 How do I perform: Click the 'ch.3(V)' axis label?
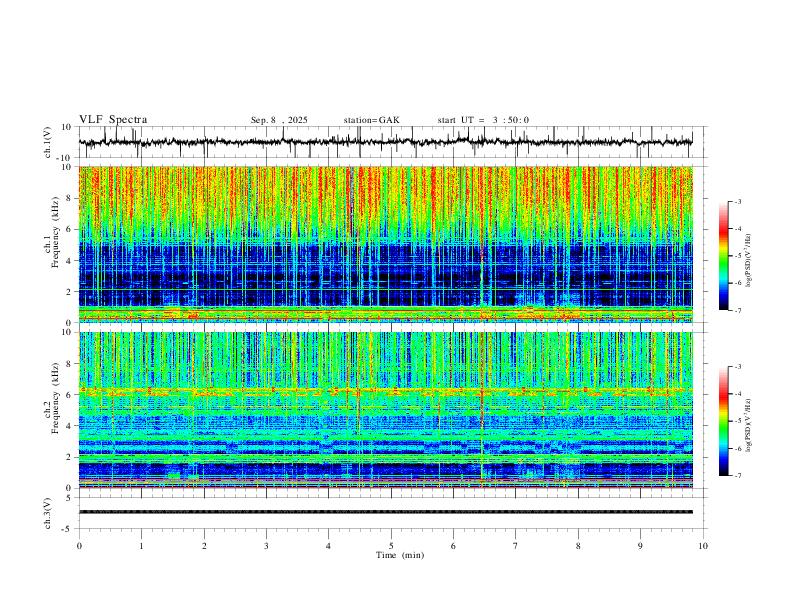(48, 513)
